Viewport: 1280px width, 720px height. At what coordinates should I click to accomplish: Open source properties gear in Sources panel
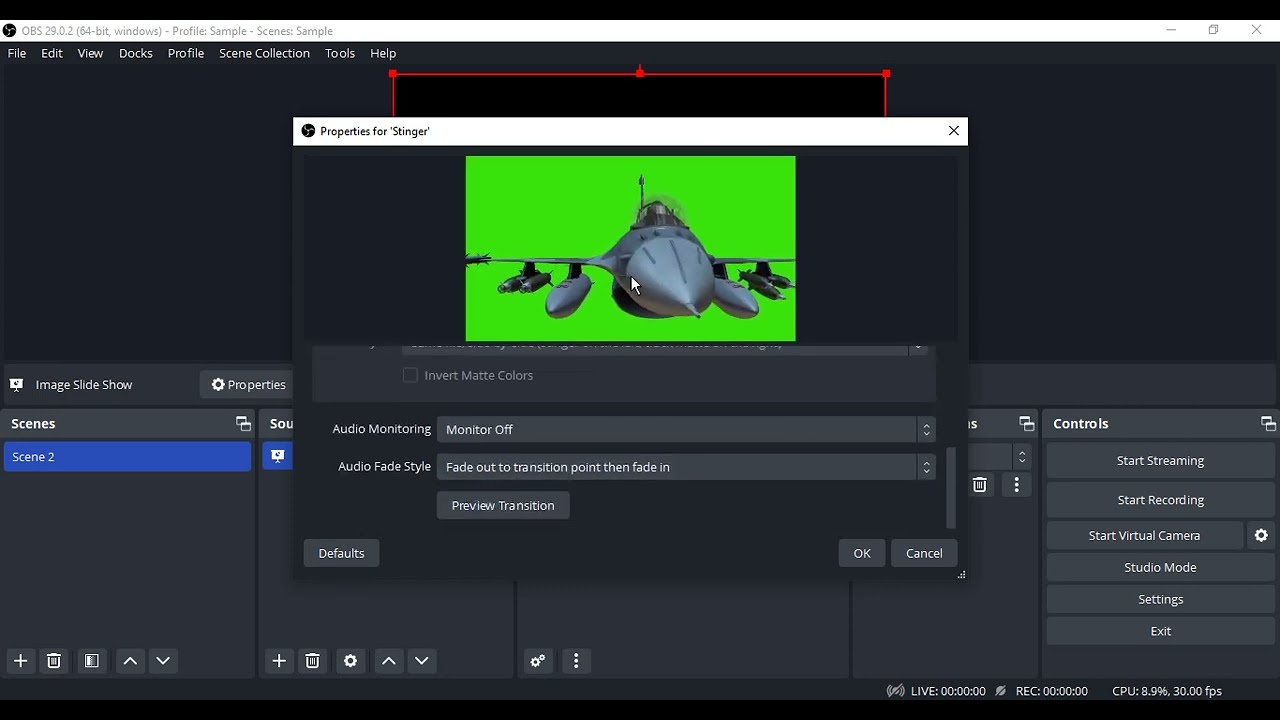pyautogui.click(x=351, y=661)
